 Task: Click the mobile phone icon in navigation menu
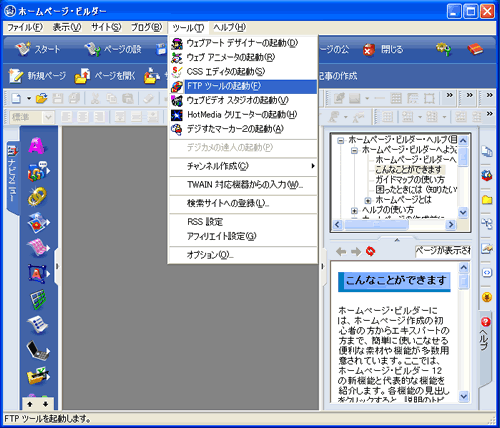pos(37,350)
